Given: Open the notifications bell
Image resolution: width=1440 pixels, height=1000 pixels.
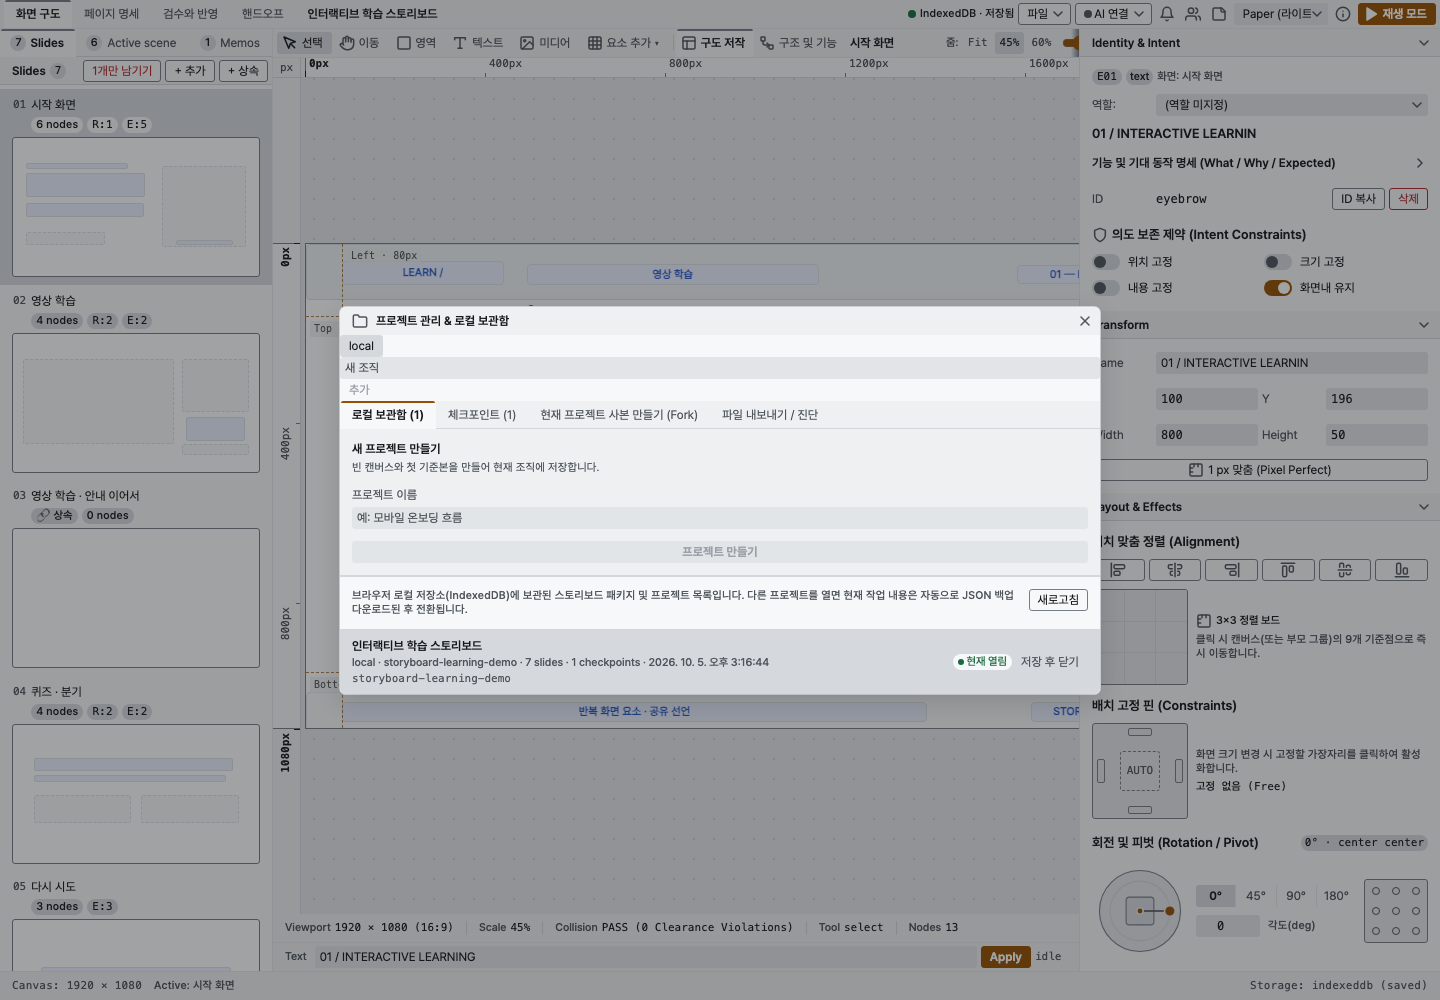Looking at the screenshot, I should [x=1167, y=14].
